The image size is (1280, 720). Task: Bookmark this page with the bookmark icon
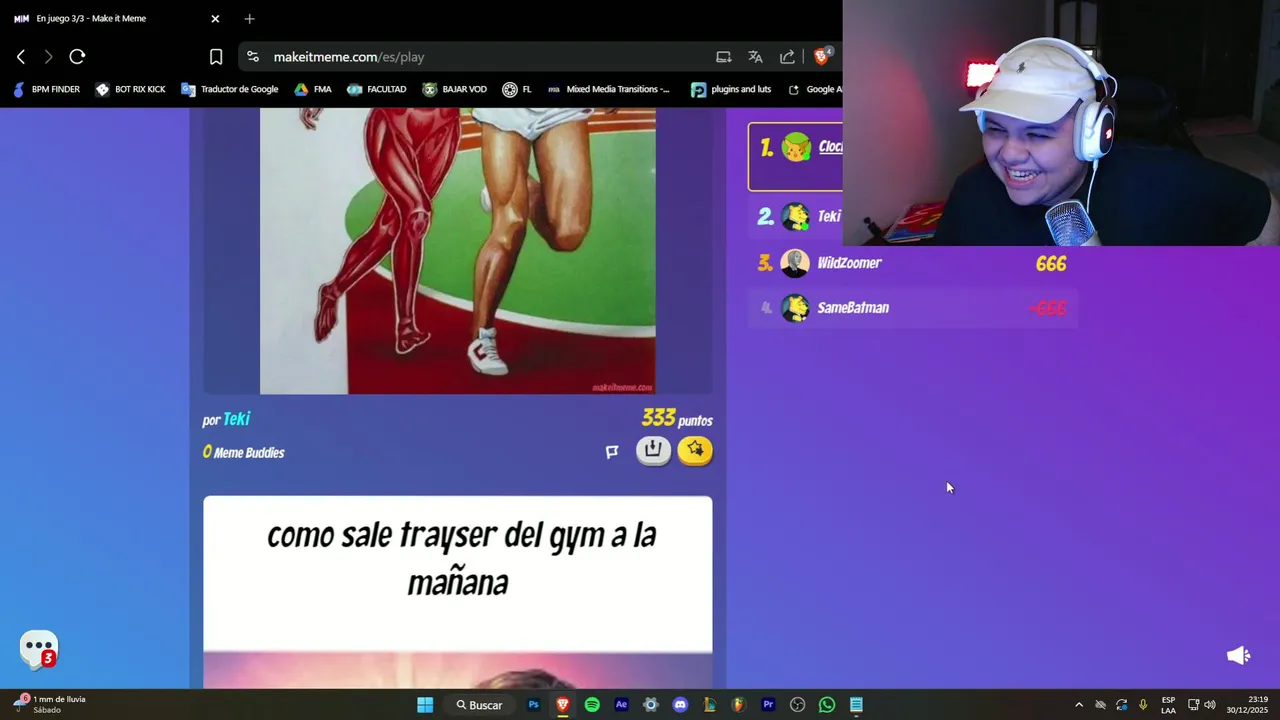coord(216,57)
